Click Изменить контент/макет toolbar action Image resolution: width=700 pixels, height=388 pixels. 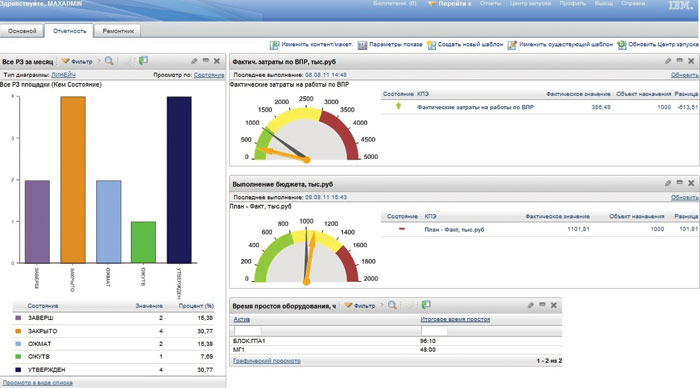[x=311, y=45]
